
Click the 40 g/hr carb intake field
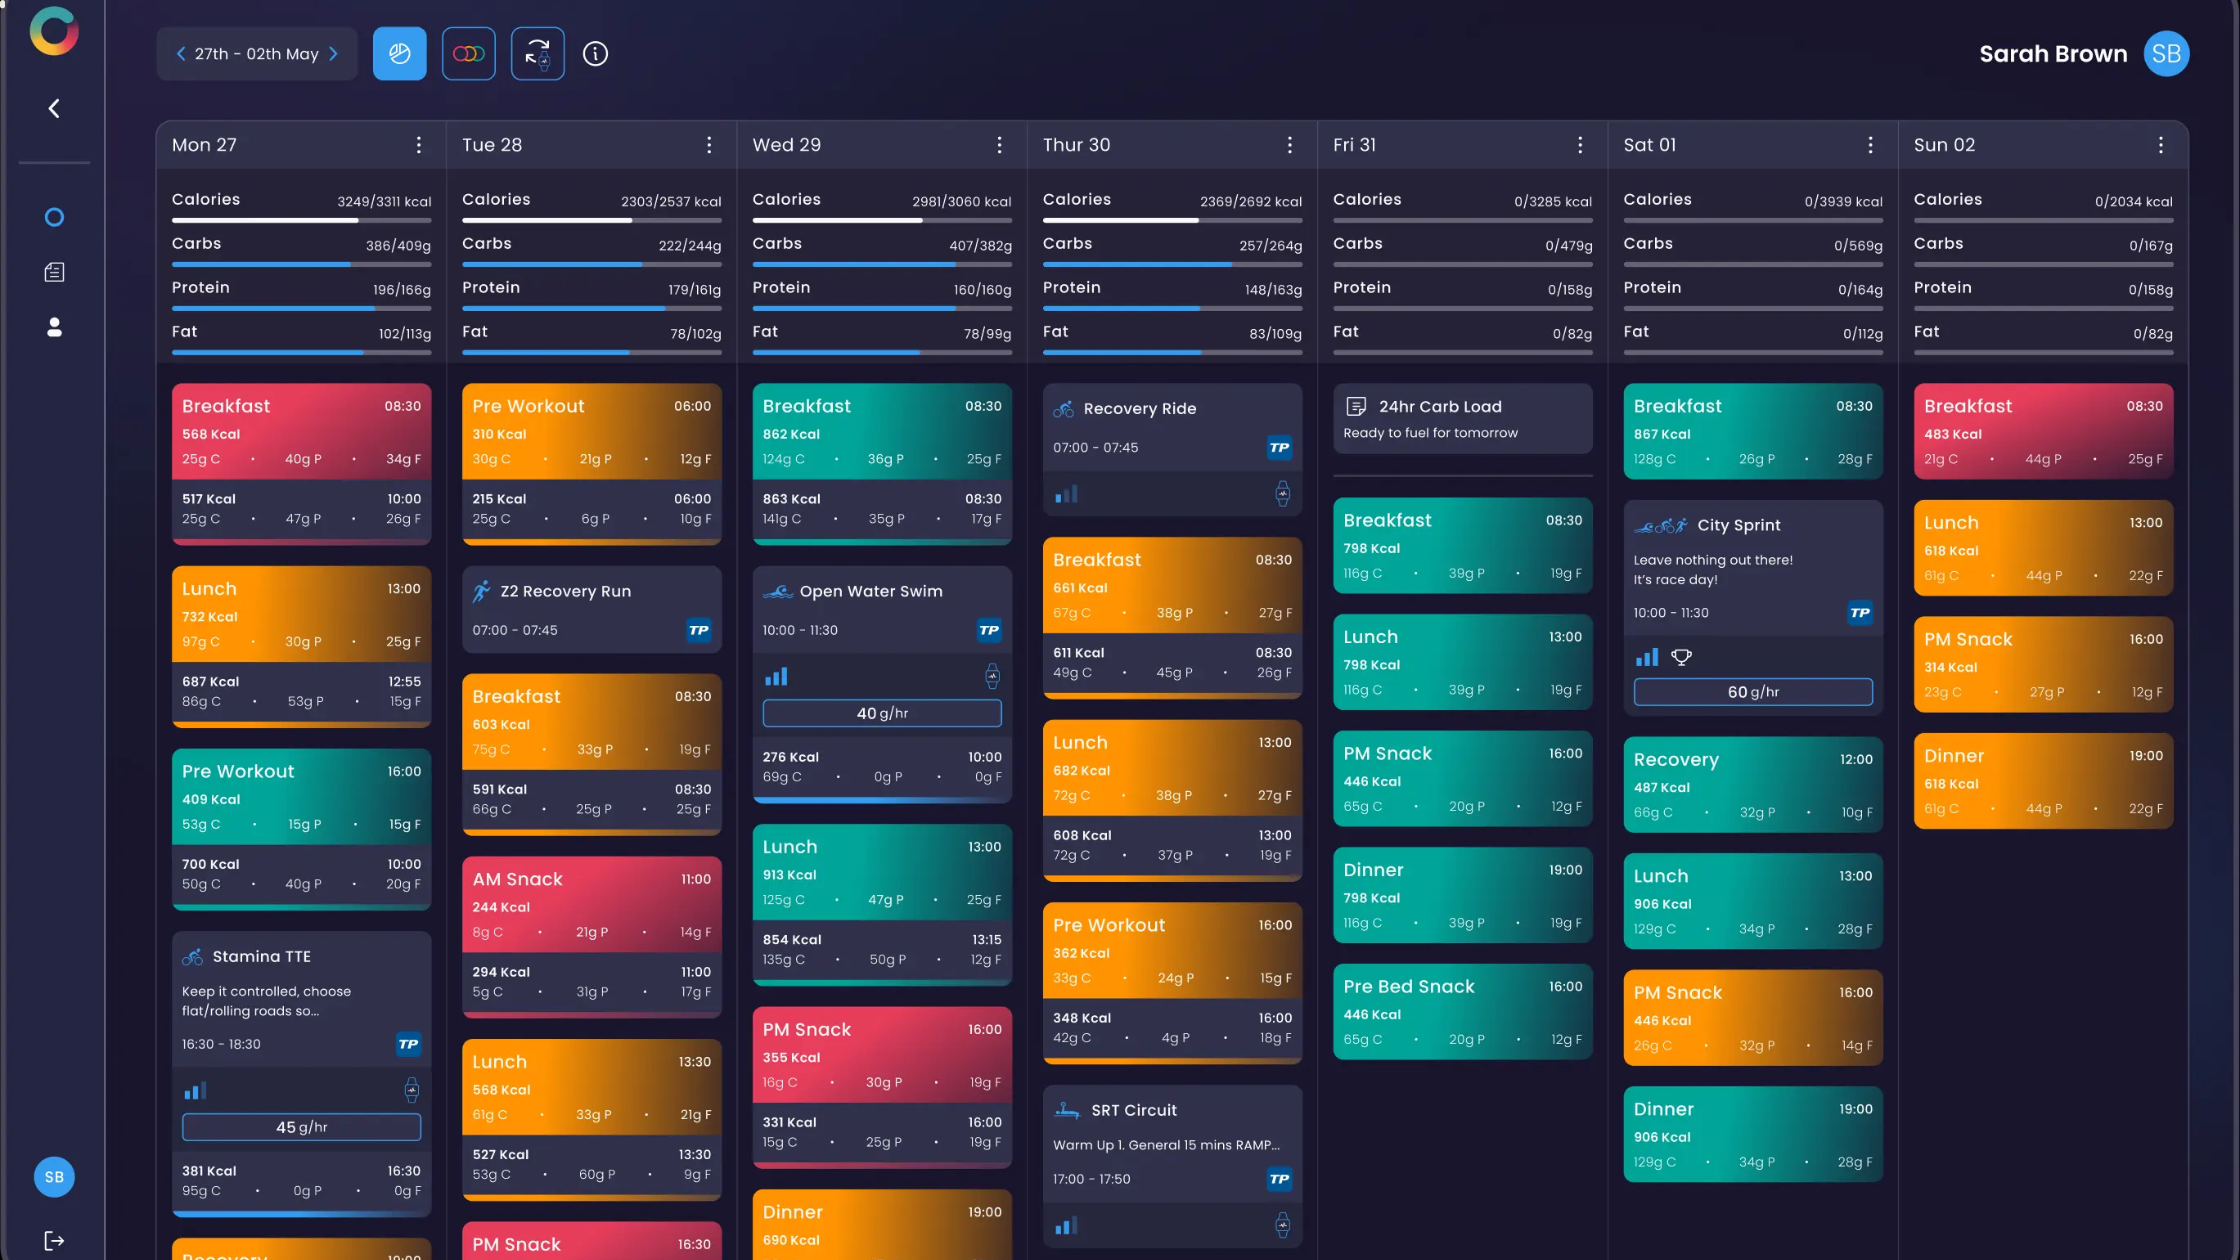pos(881,713)
